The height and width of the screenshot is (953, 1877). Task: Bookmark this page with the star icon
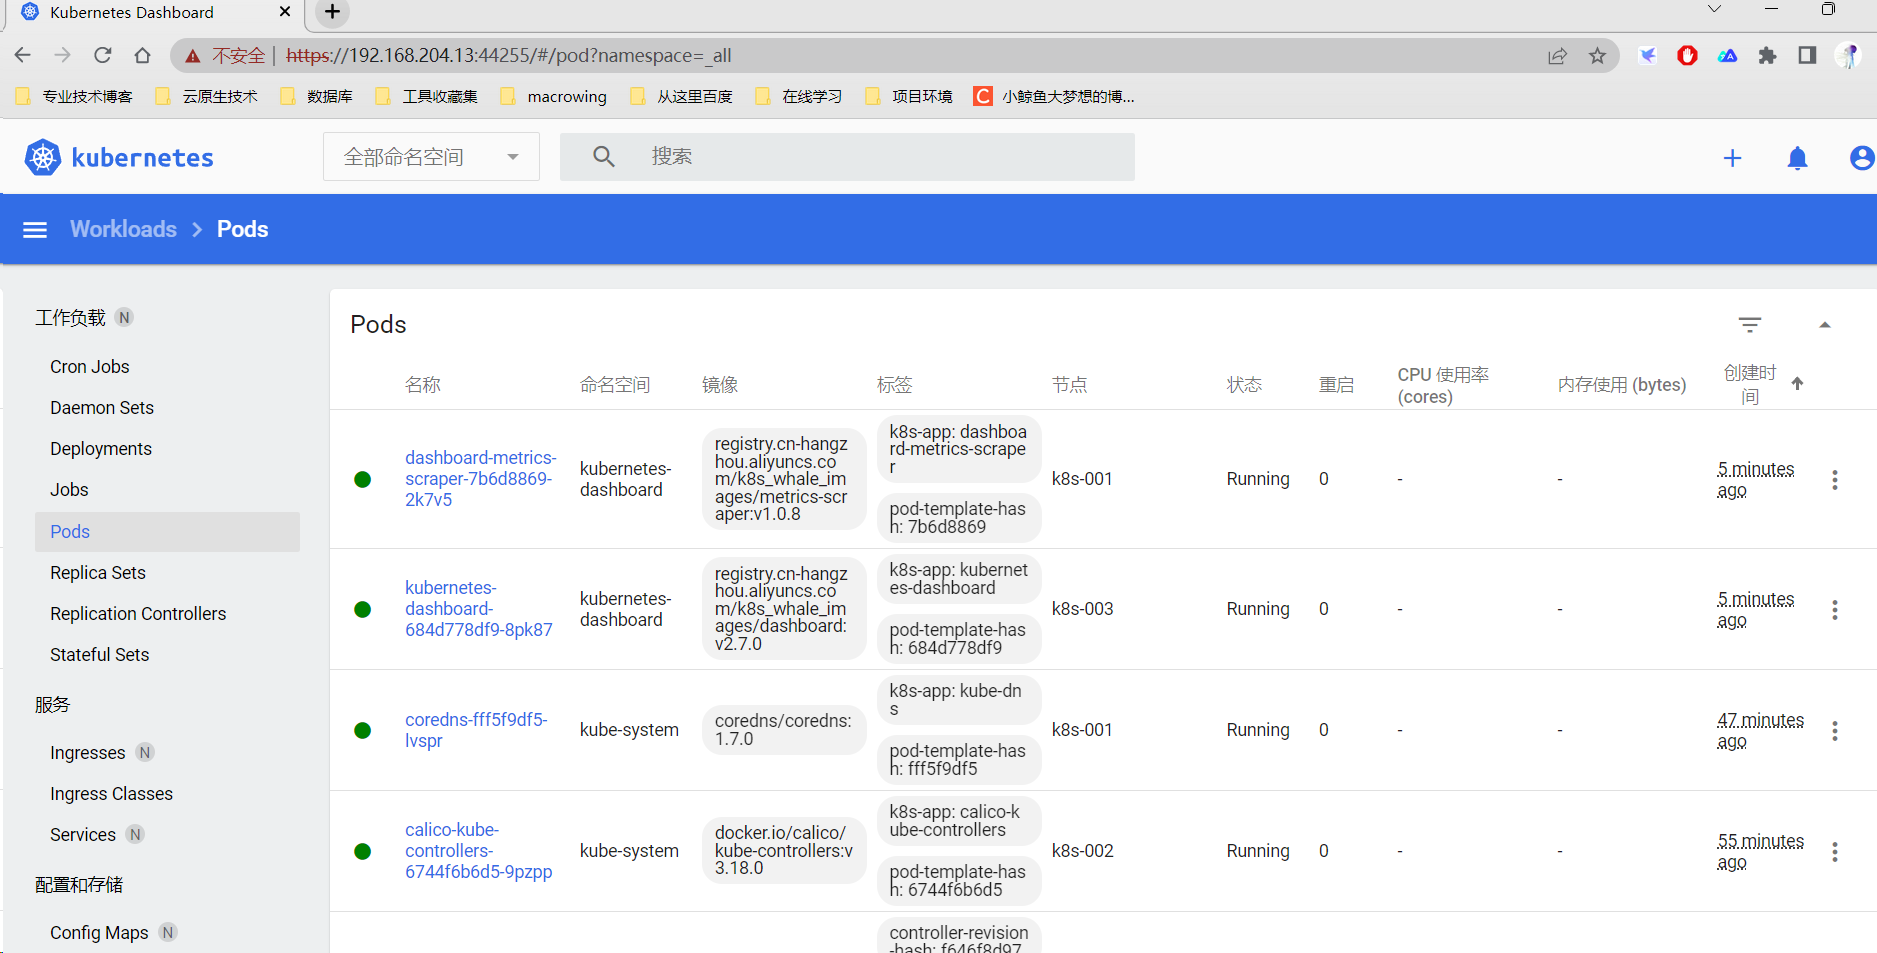[1597, 56]
